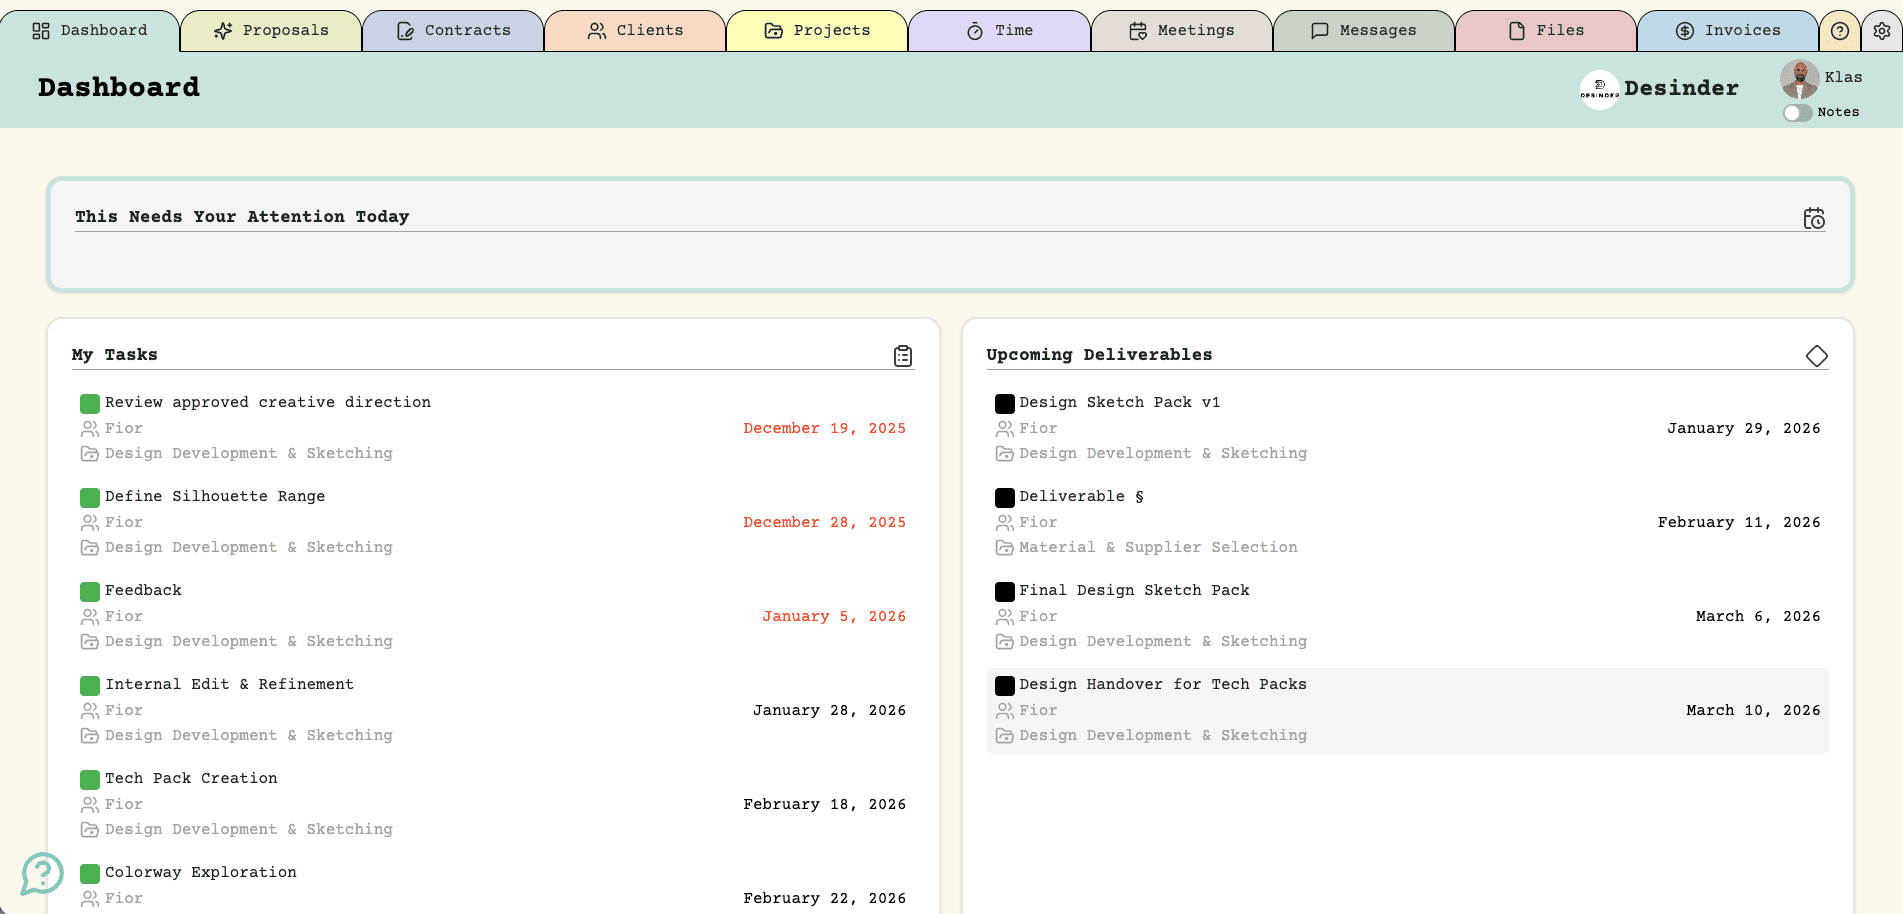The image size is (1903, 914).
Task: Select the Projects tab
Action: [817, 30]
